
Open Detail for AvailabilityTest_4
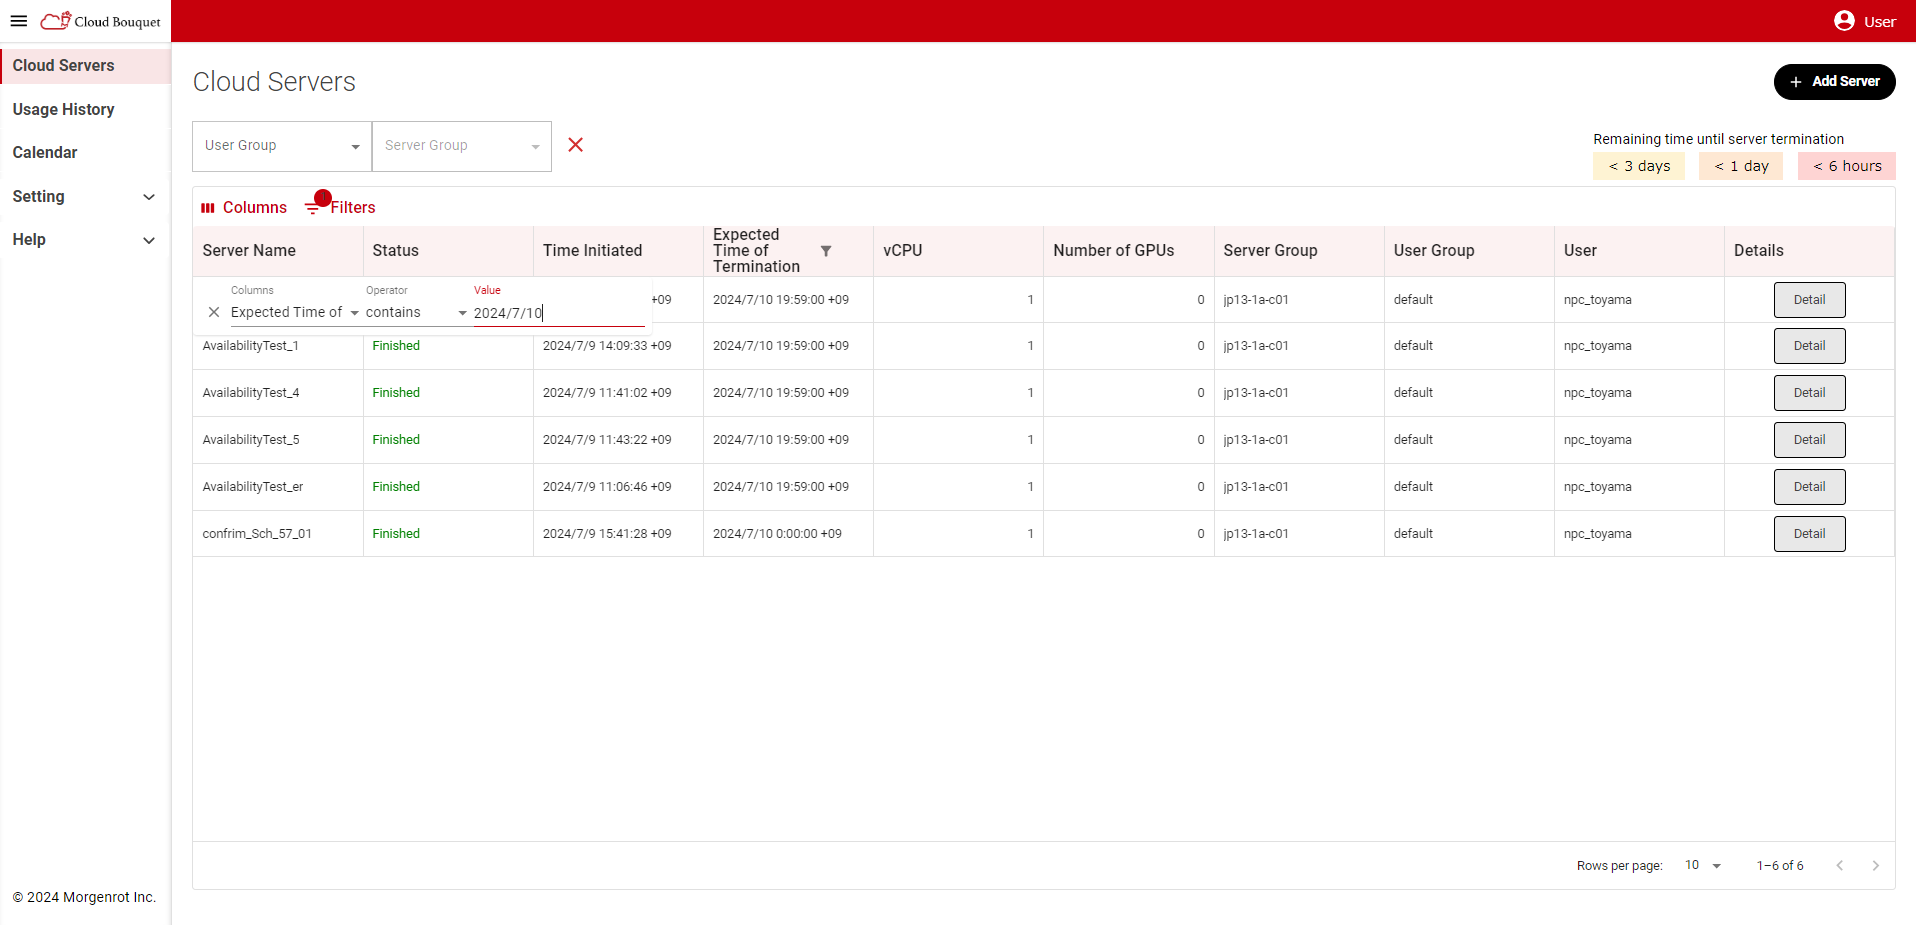coord(1809,393)
